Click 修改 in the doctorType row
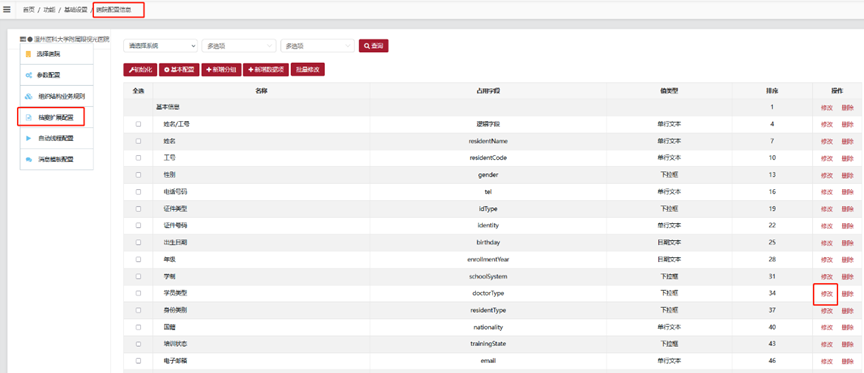The height and width of the screenshot is (373, 864). (827, 294)
